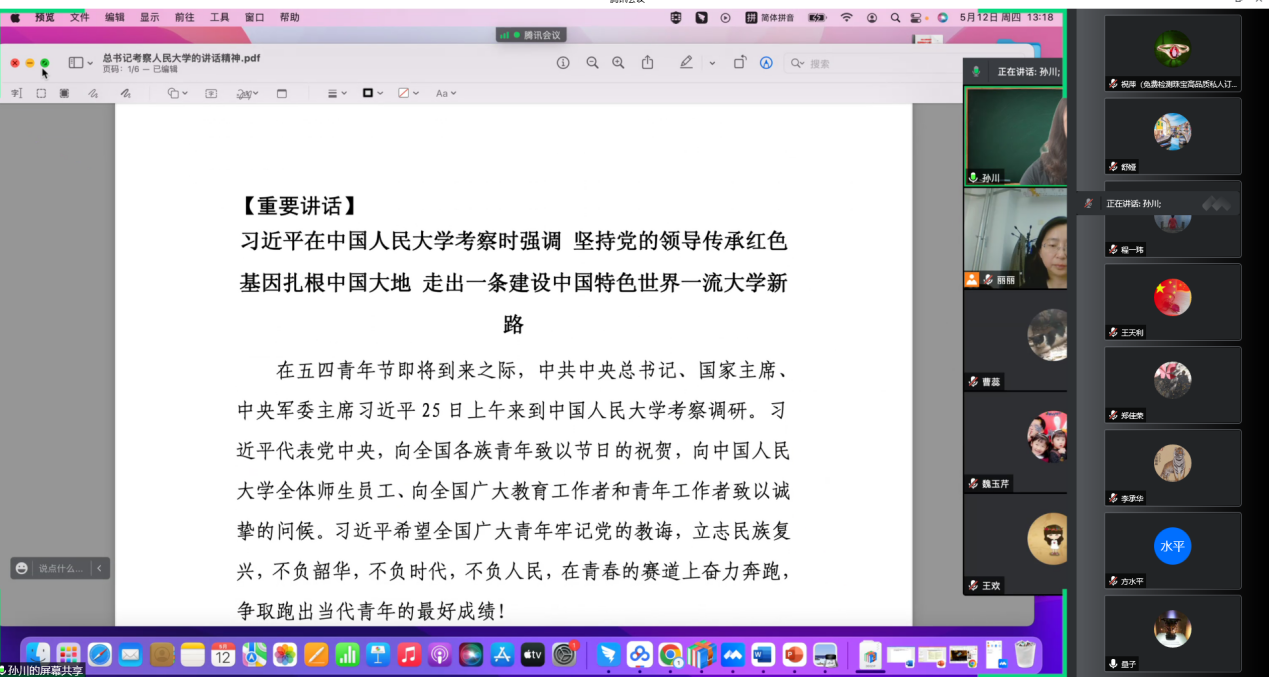The width and height of the screenshot is (1269, 677).
Task: Open Finder from the Dock
Action: click(x=38, y=654)
